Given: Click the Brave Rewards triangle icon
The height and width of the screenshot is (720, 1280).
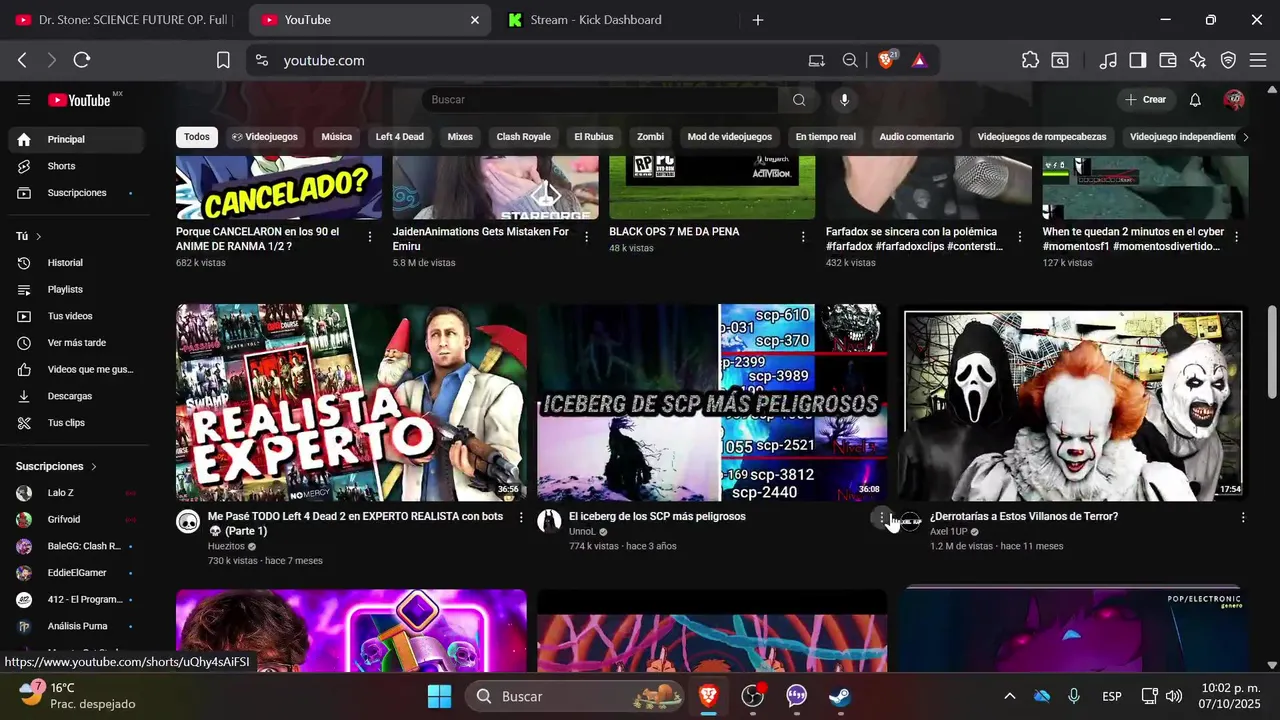Looking at the screenshot, I should point(920,60).
